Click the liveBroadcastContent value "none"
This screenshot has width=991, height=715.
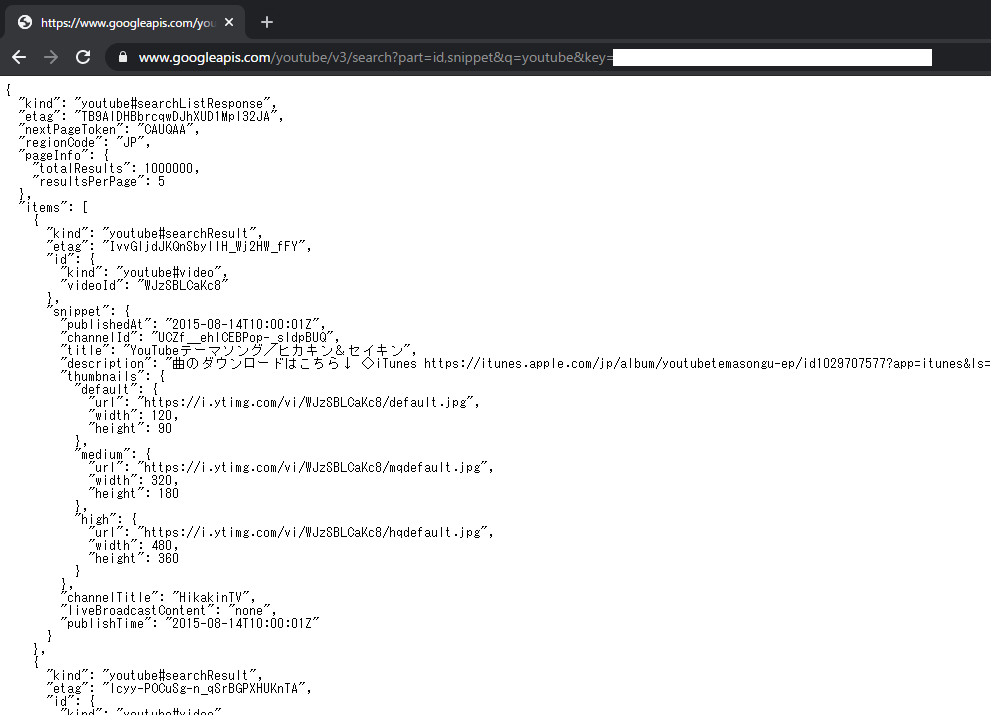pos(248,611)
